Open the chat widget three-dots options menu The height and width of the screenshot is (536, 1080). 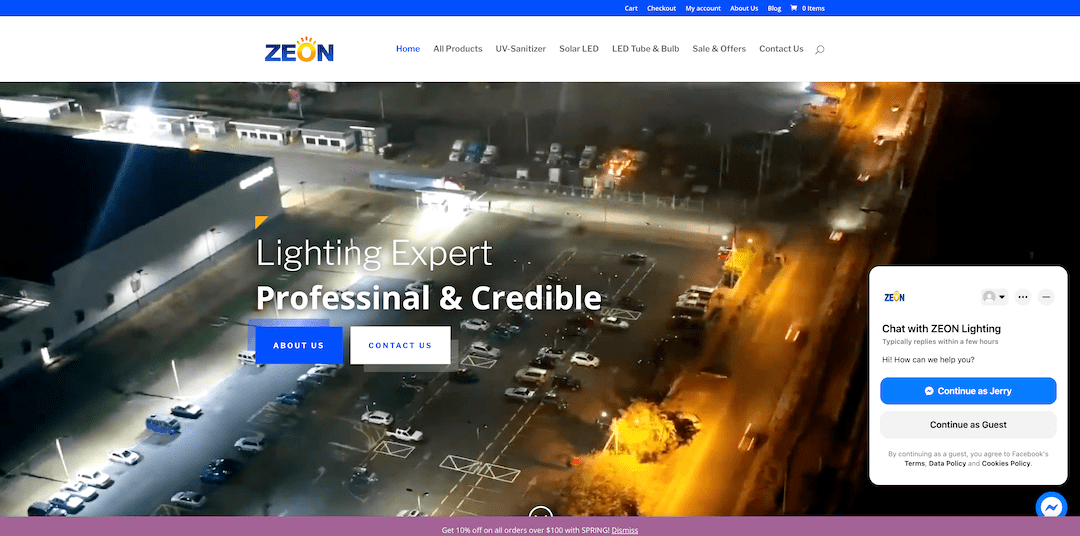coord(1023,297)
